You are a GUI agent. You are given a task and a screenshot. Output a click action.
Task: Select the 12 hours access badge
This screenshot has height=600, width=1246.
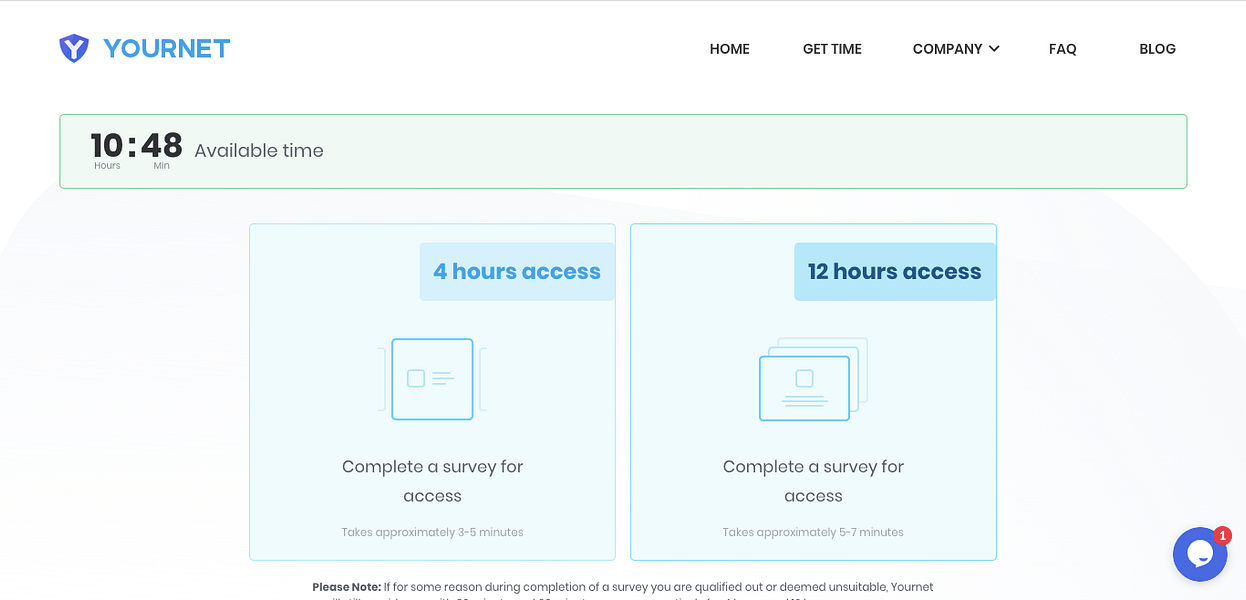tap(894, 271)
